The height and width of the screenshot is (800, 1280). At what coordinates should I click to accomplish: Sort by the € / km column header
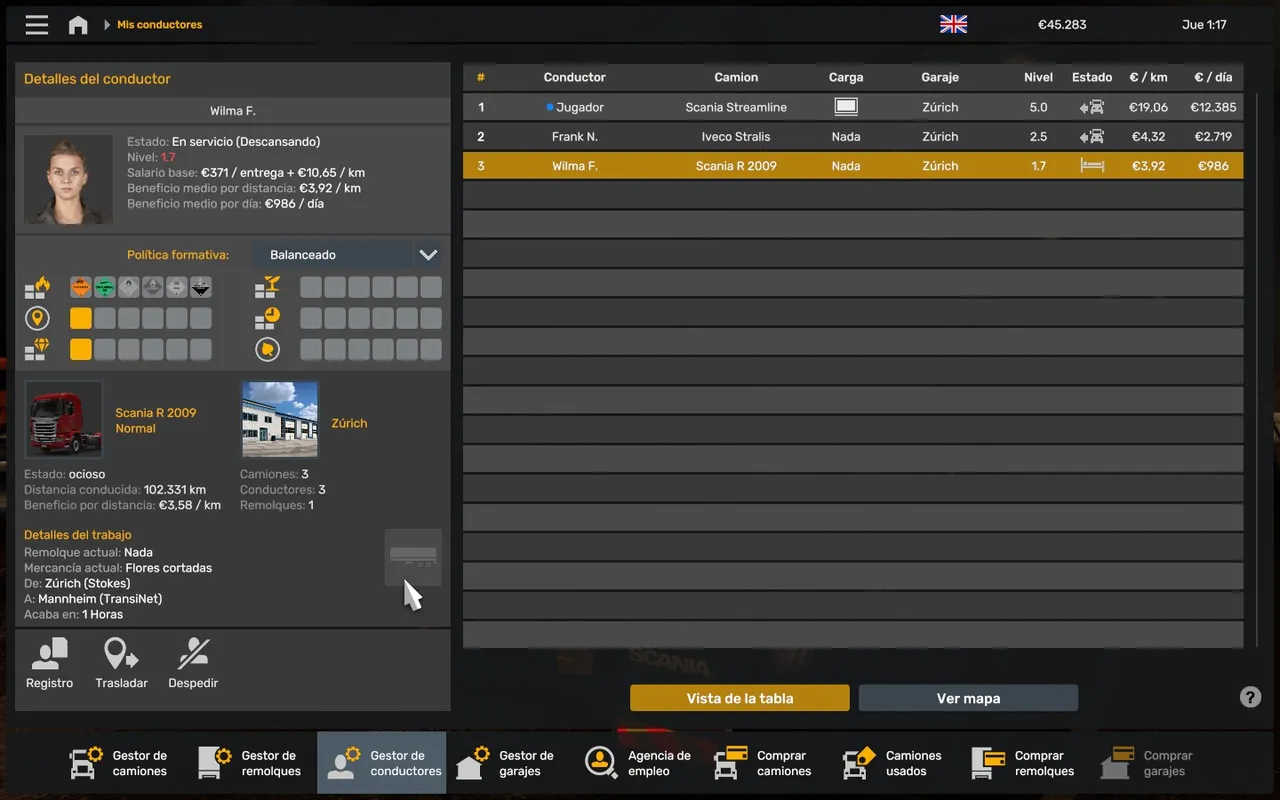point(1148,77)
